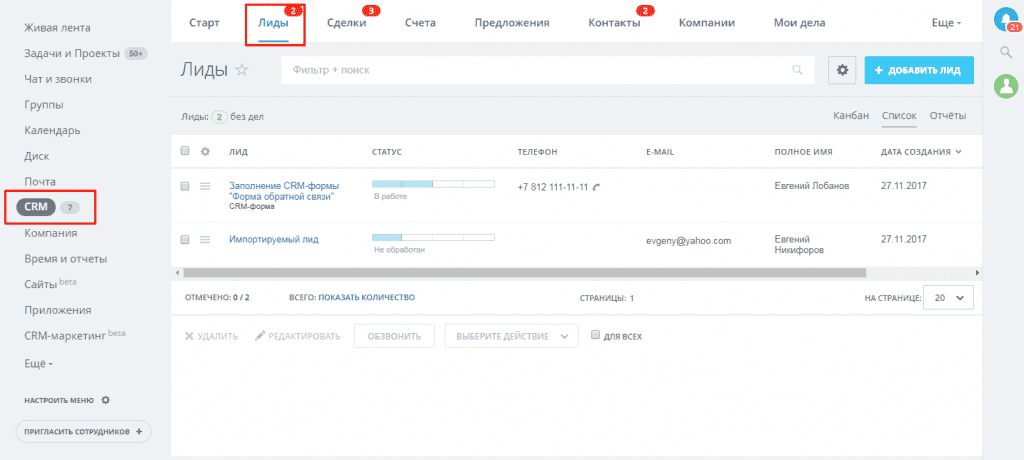
Task: Expand the НА СТРАНИЦЕ 20 dropdown
Action: (x=947, y=298)
